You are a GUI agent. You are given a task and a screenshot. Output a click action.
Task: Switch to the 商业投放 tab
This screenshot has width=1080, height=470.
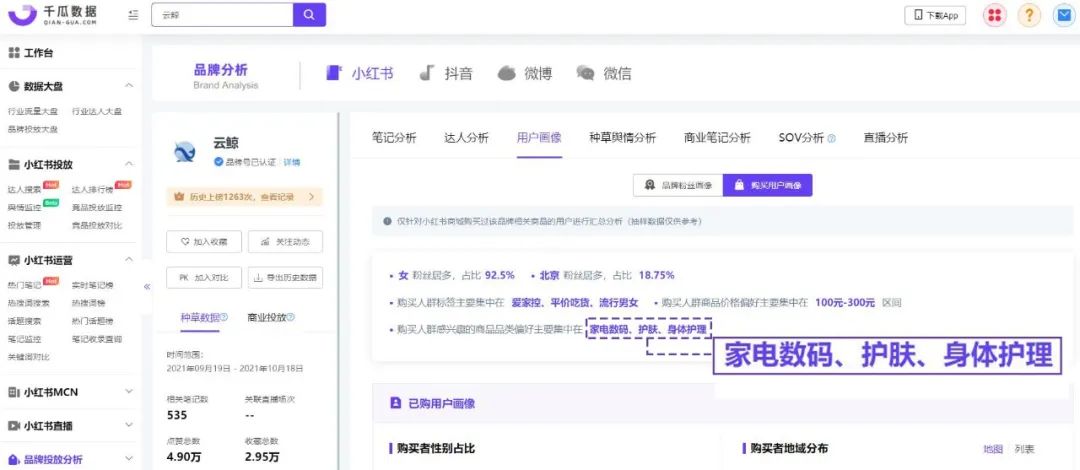click(267, 318)
